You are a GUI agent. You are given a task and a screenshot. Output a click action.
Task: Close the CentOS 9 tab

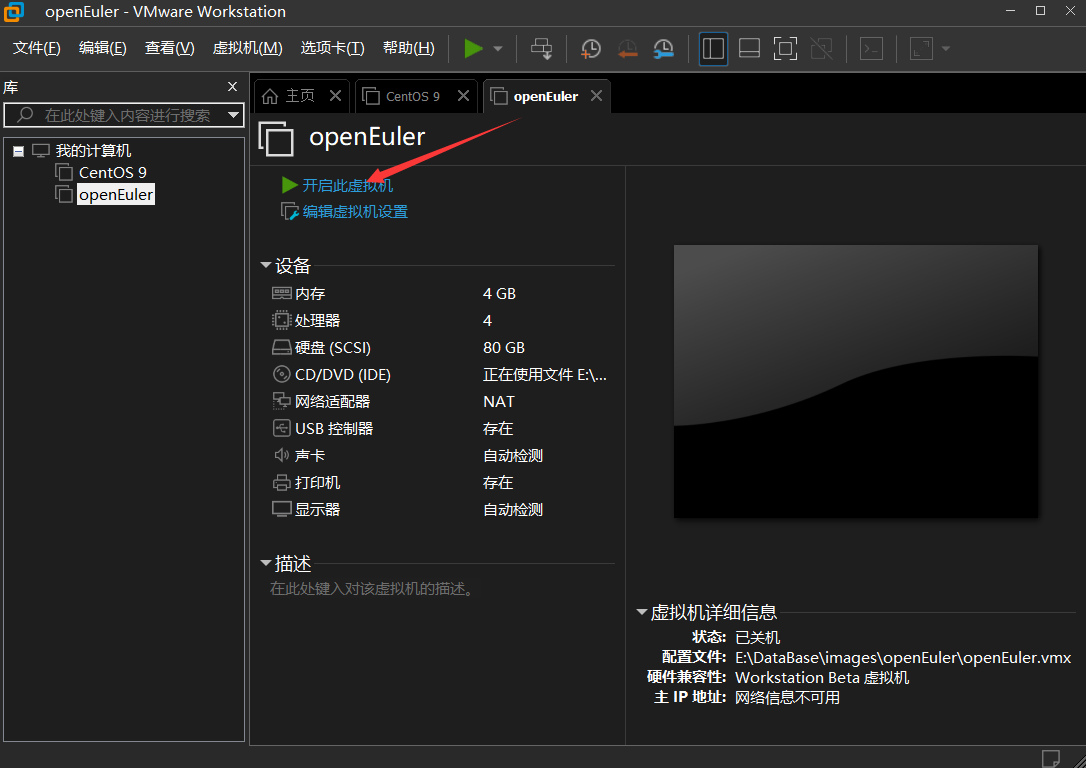point(463,96)
